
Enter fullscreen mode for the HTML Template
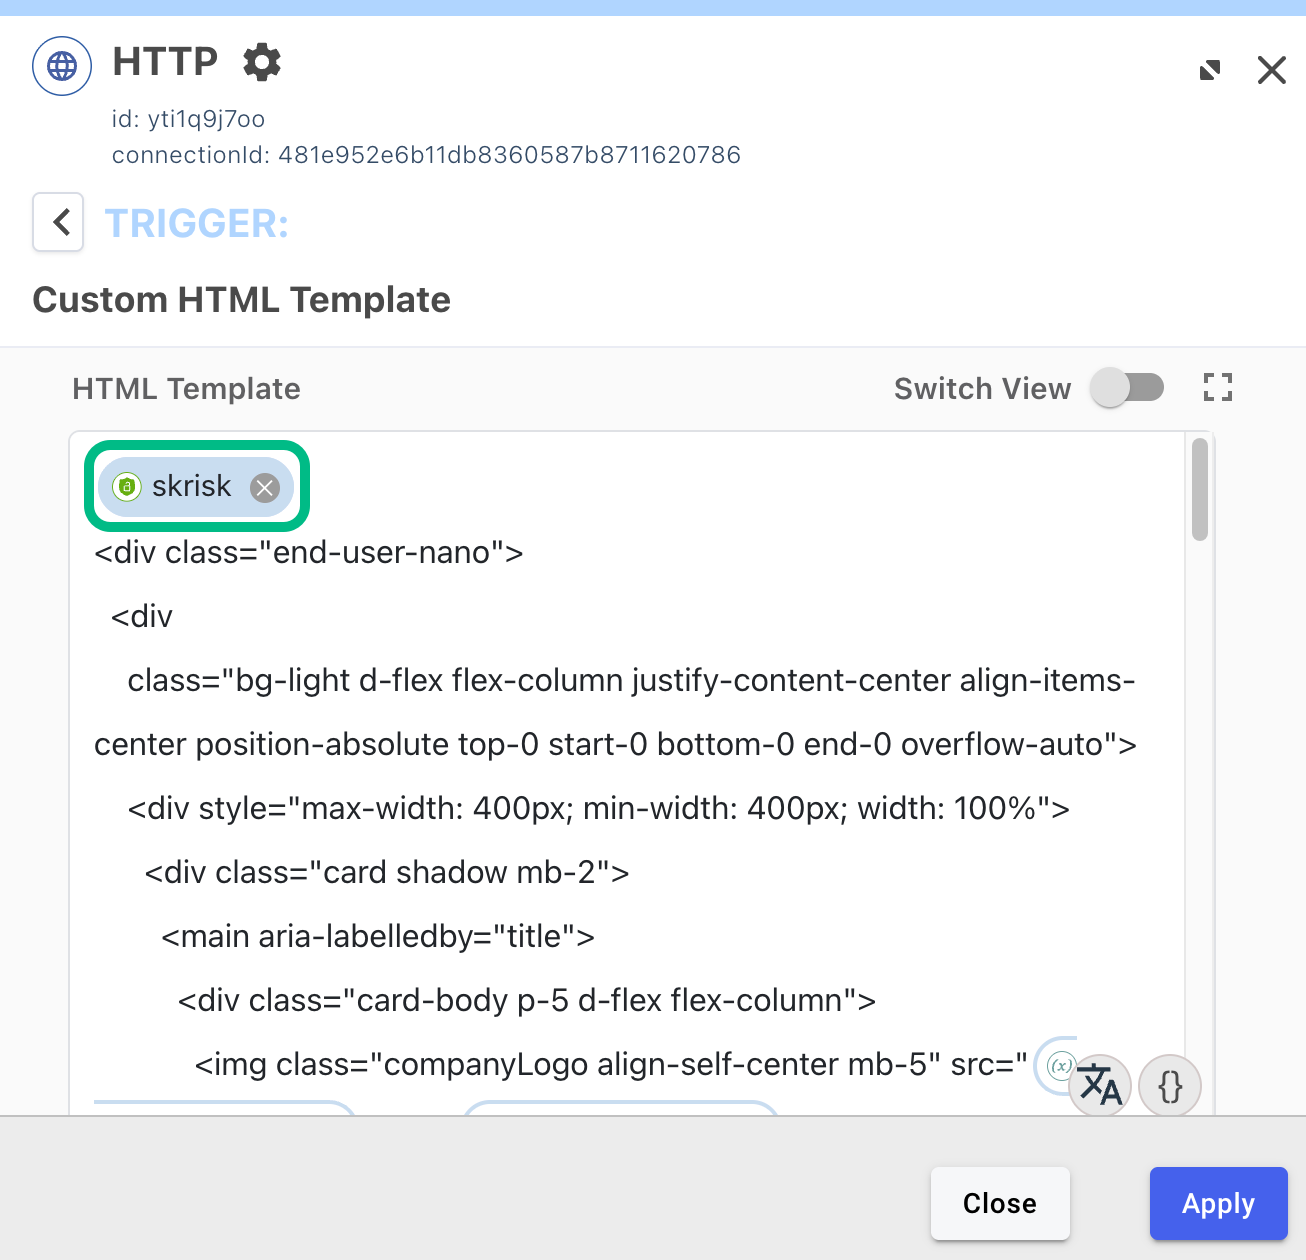[1217, 387]
